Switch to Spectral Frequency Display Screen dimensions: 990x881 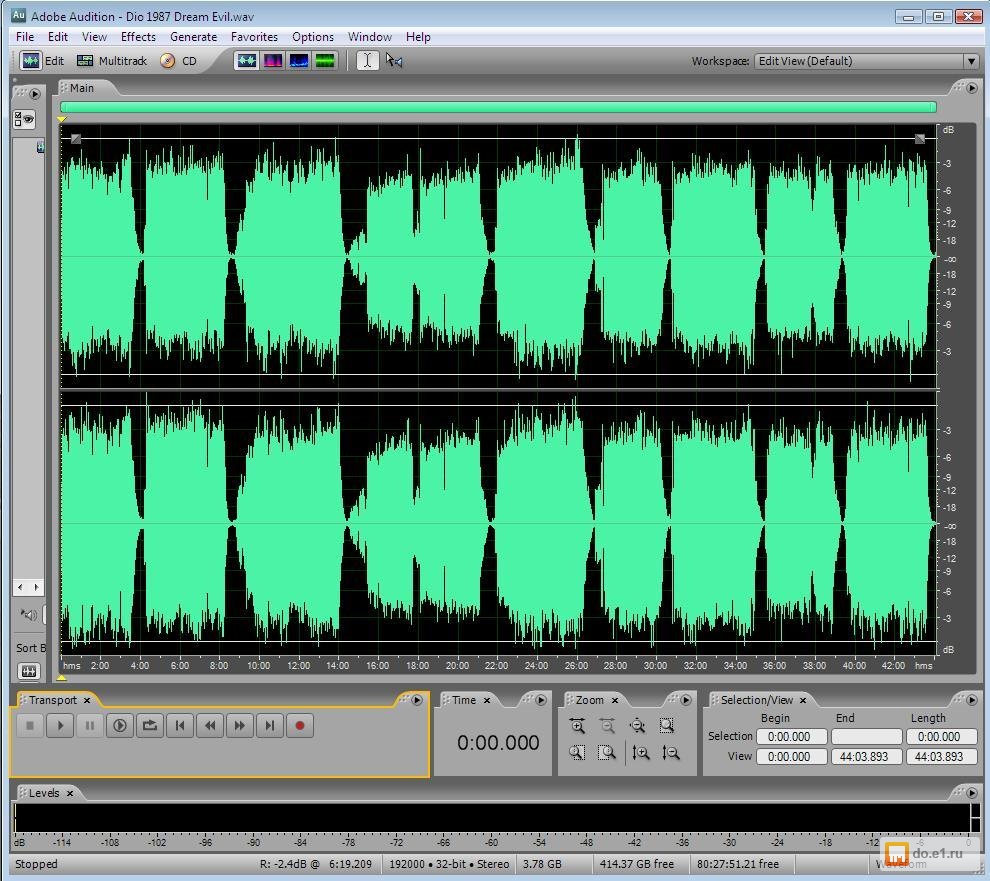(273, 61)
